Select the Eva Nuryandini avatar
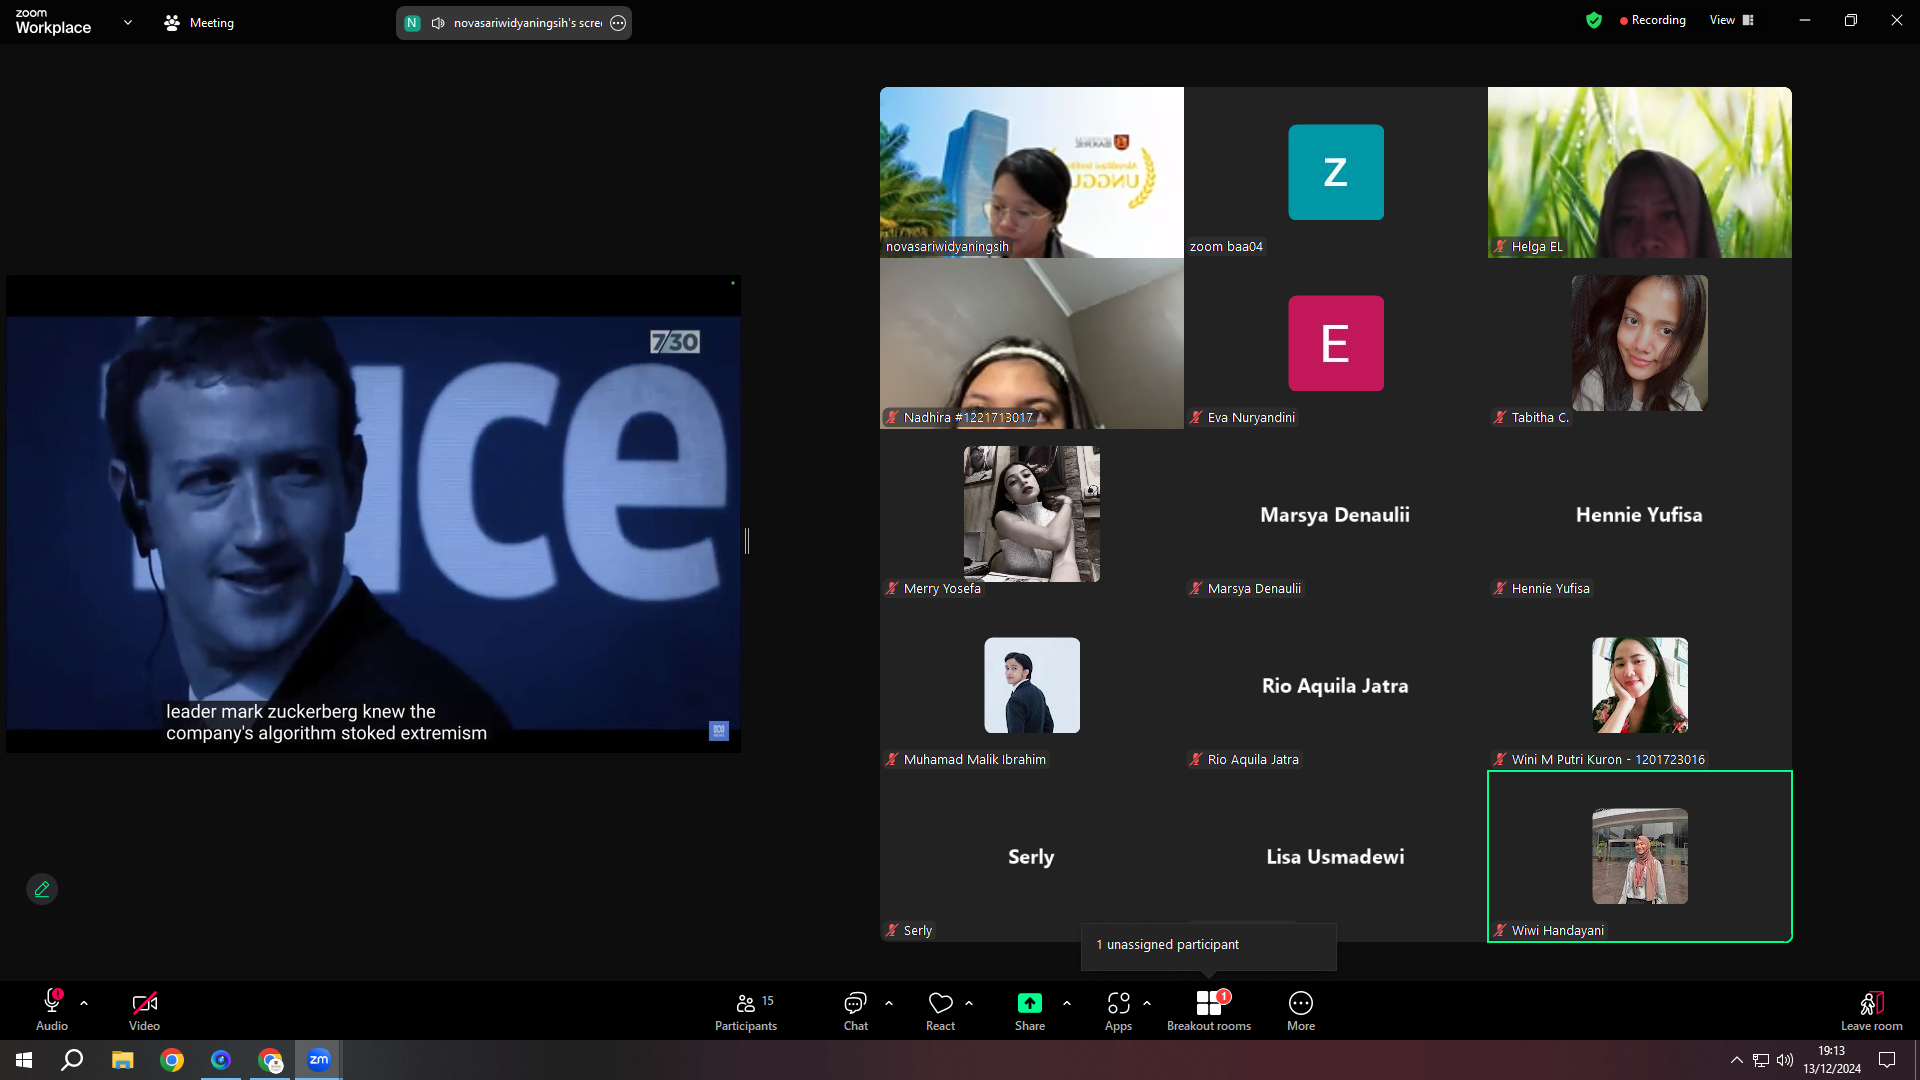 pos(1336,343)
